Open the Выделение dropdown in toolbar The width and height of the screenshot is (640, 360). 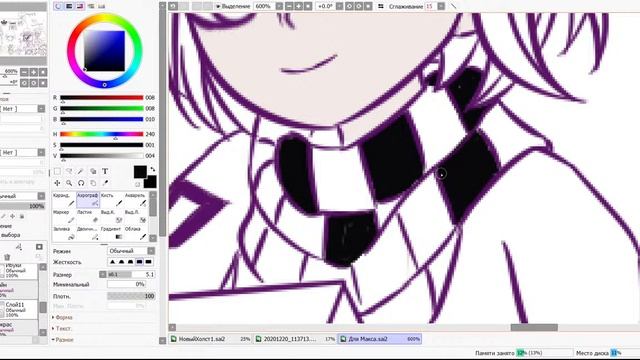[x=233, y=6]
